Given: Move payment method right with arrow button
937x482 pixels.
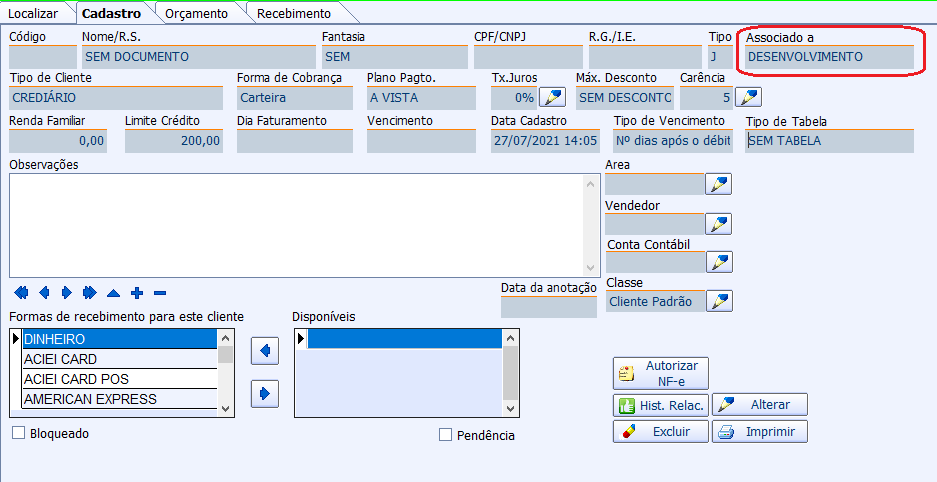Looking at the screenshot, I should pyautogui.click(x=264, y=394).
